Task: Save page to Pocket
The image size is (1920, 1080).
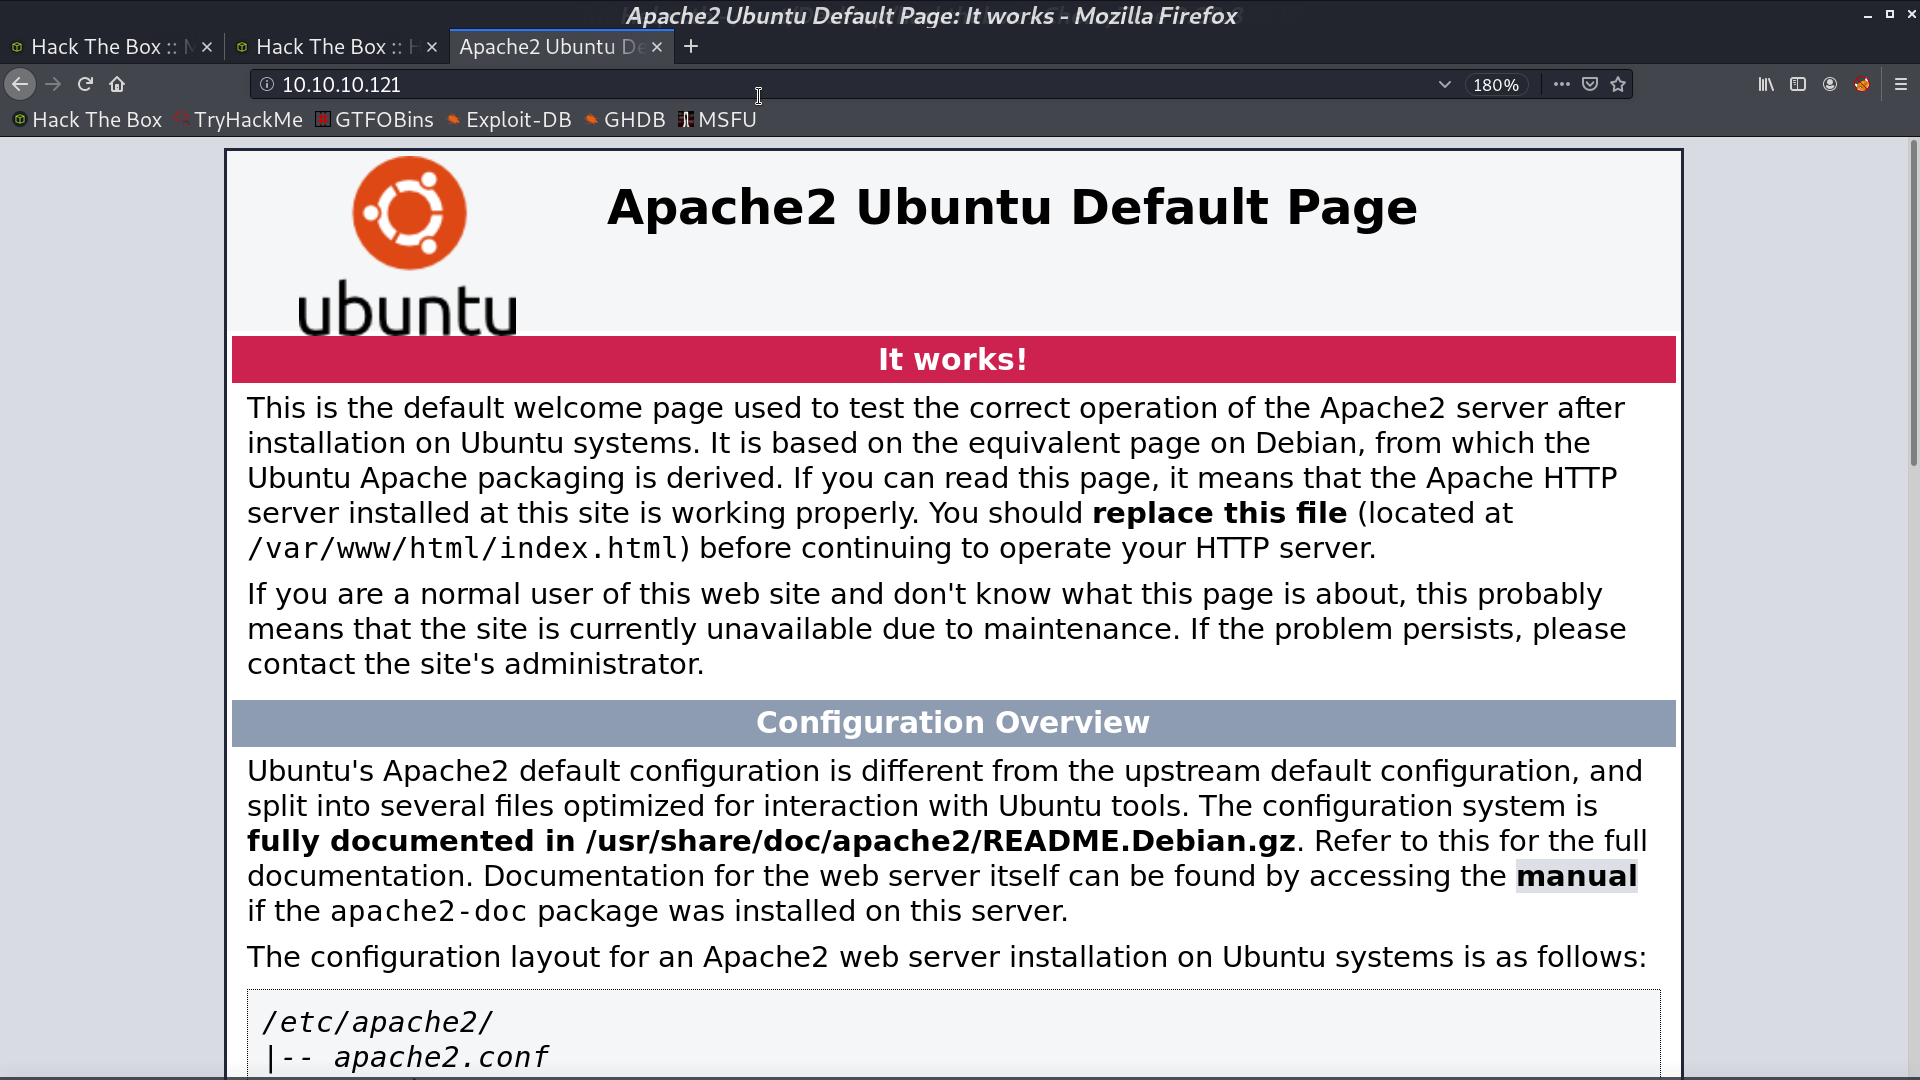Action: tap(1590, 85)
